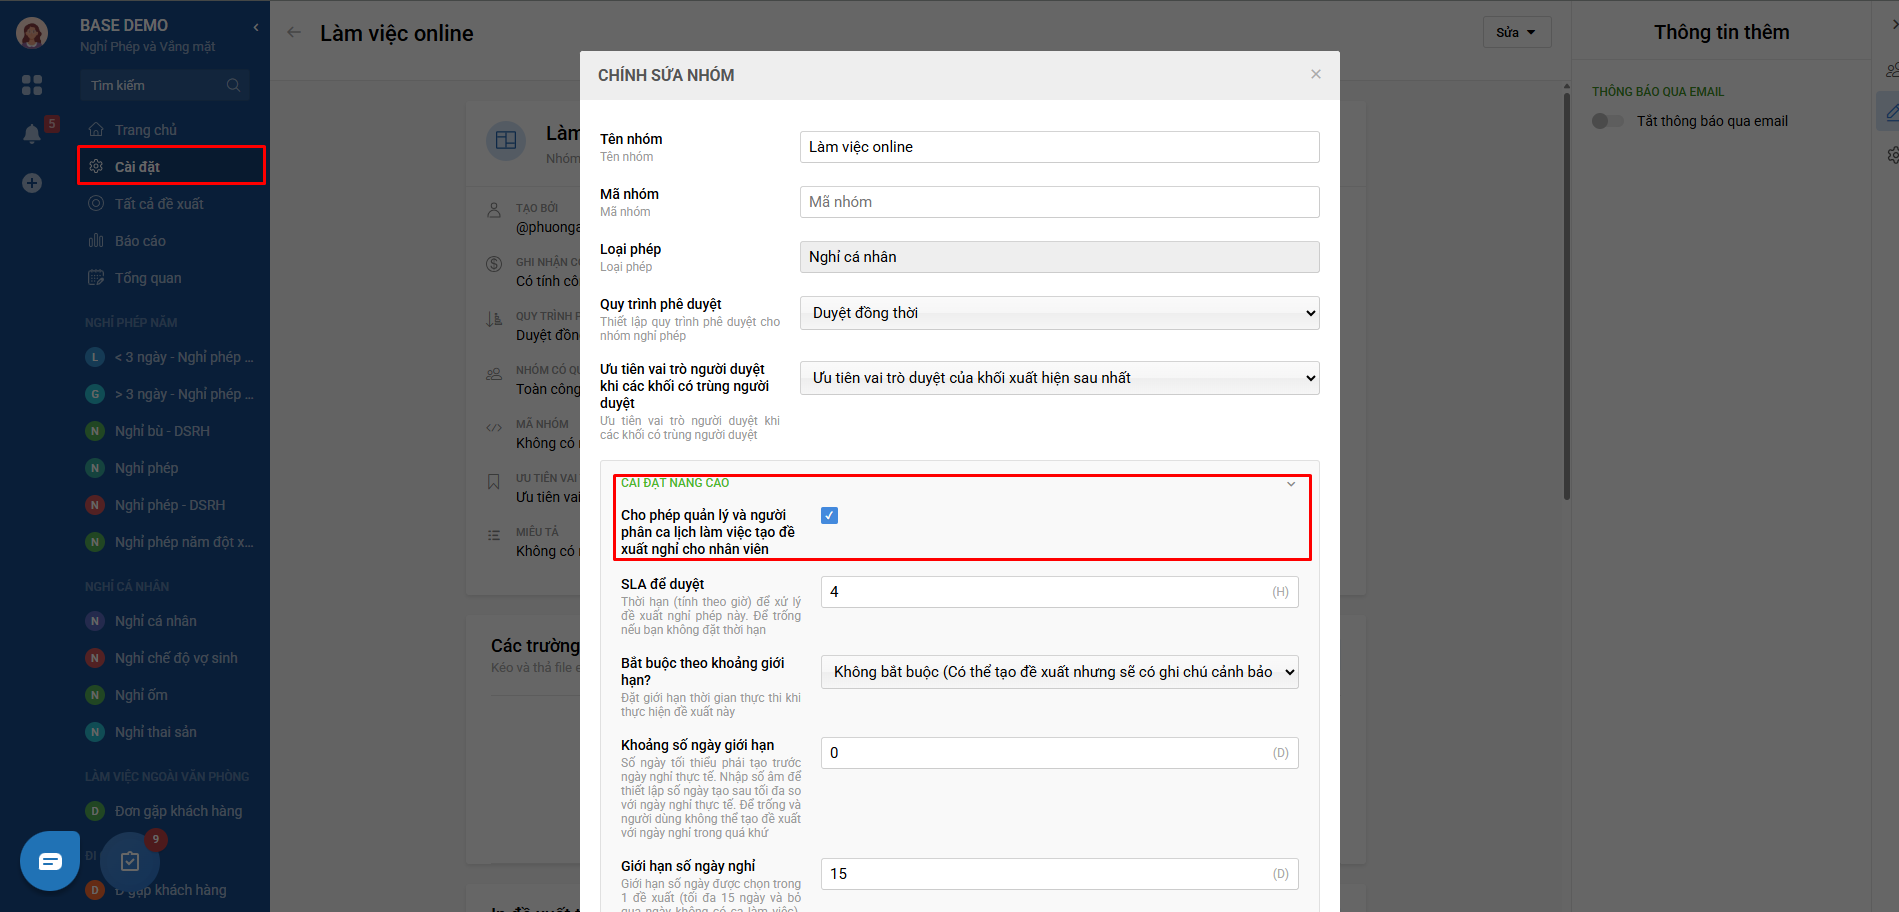Screen dimensions: 1899x912
Task: Click the plus add icon in left rail
Action: tap(32, 183)
